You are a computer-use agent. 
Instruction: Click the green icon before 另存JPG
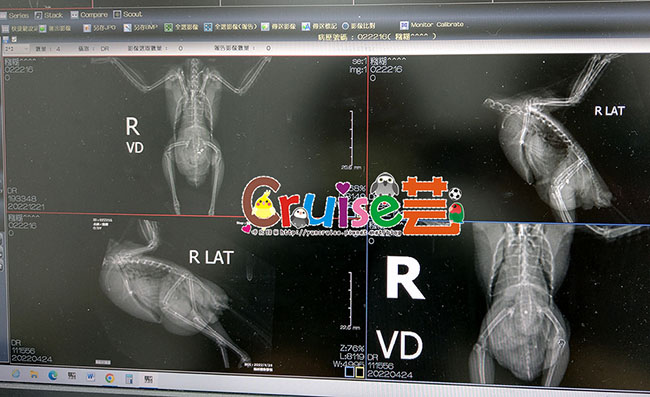click(42, 29)
